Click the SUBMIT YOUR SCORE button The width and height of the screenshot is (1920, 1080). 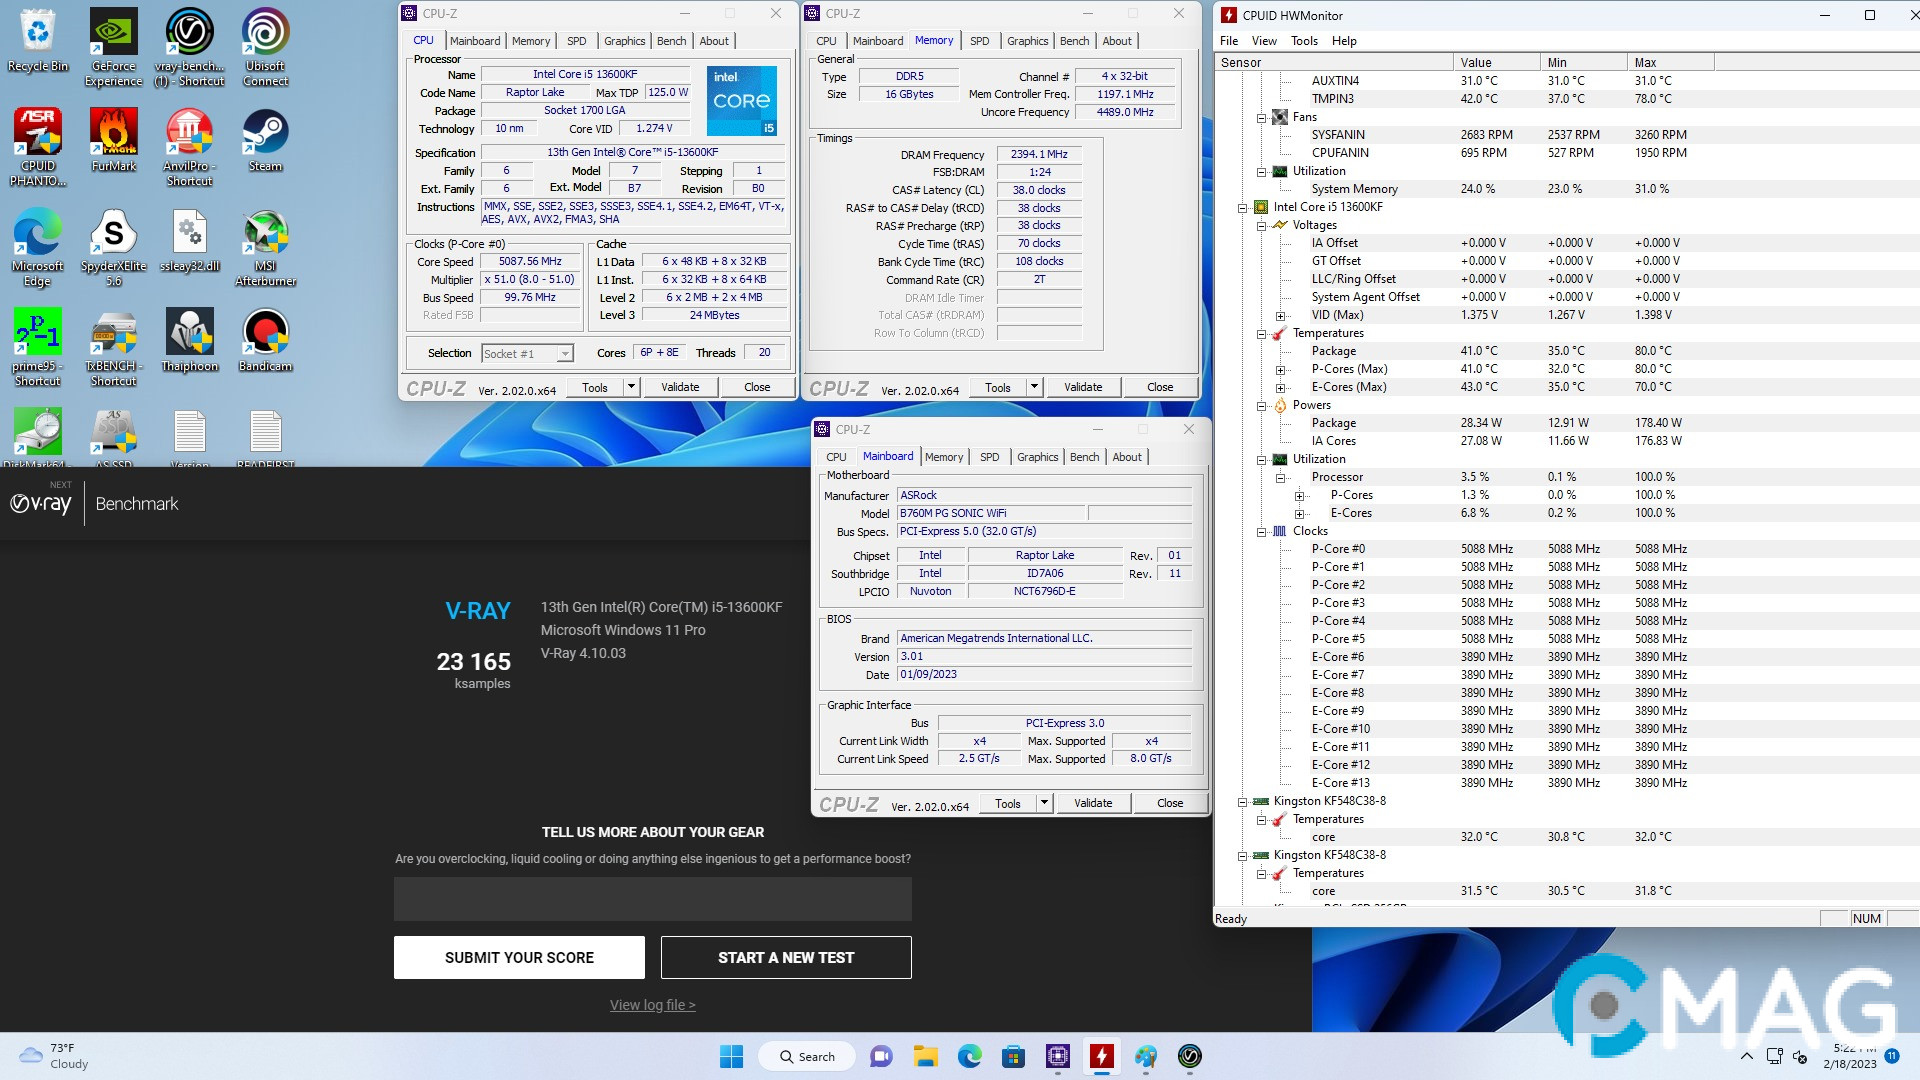[519, 957]
